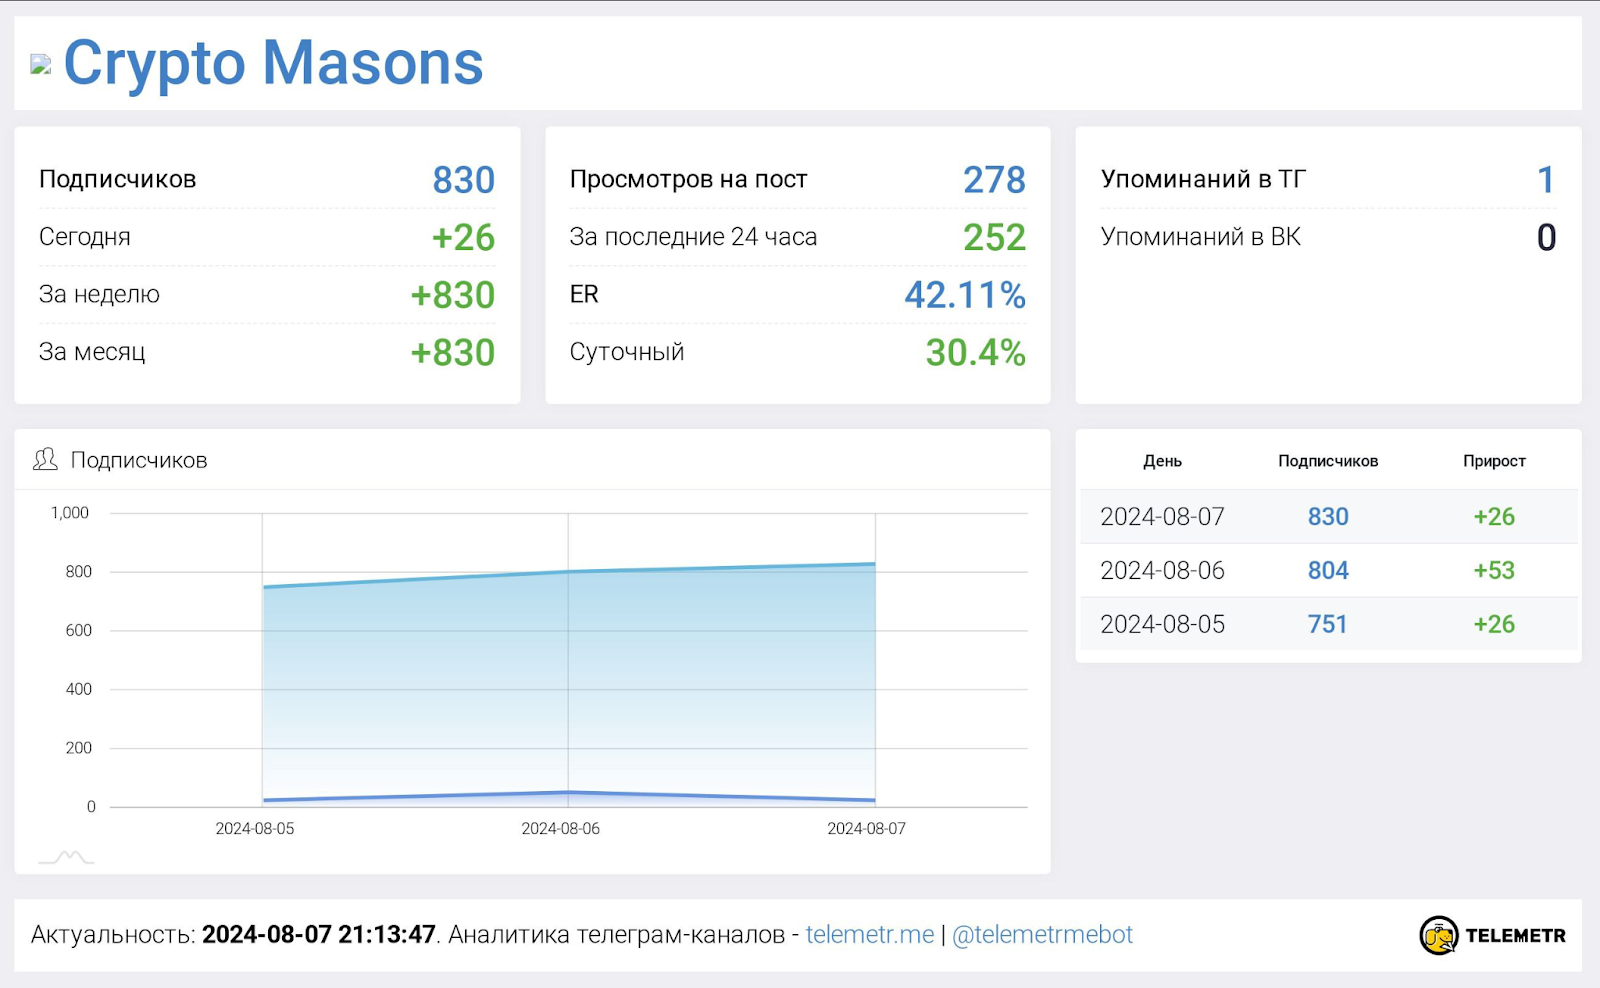
Task: Select the 2024-08-06 table row date
Action: click(x=1162, y=571)
